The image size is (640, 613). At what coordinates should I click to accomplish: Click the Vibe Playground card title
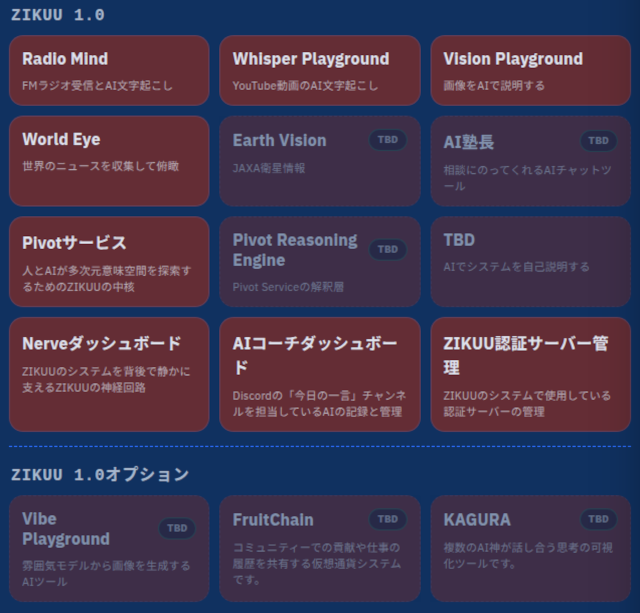(66, 529)
